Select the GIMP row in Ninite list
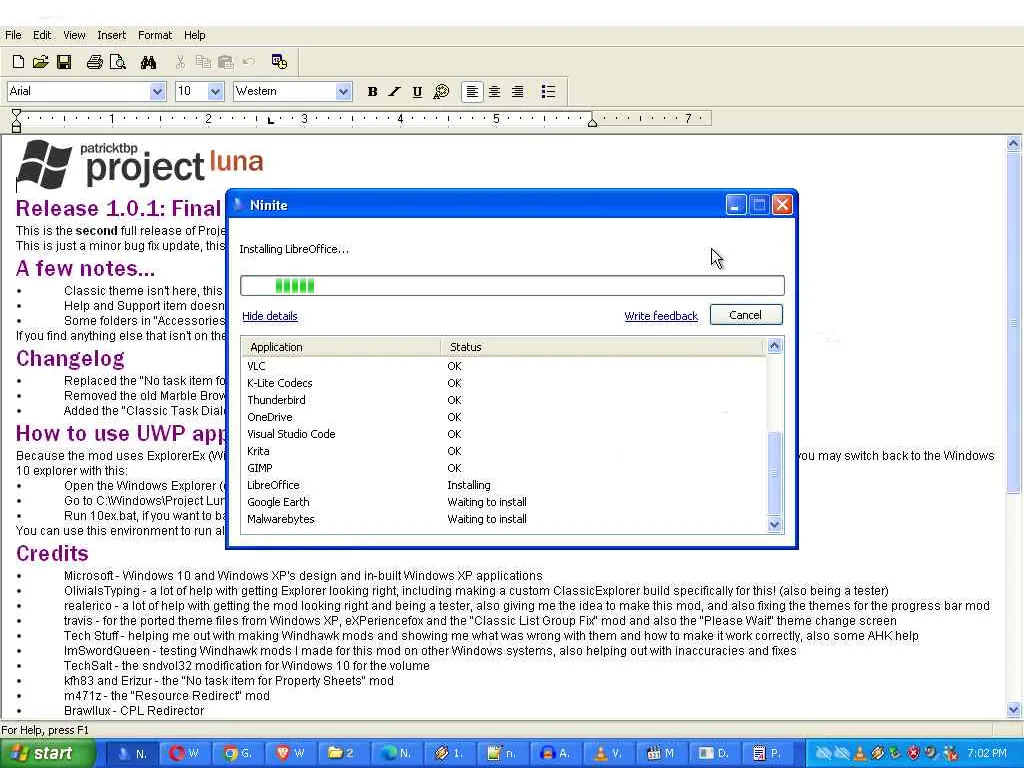1024x768 pixels. [x=504, y=468]
